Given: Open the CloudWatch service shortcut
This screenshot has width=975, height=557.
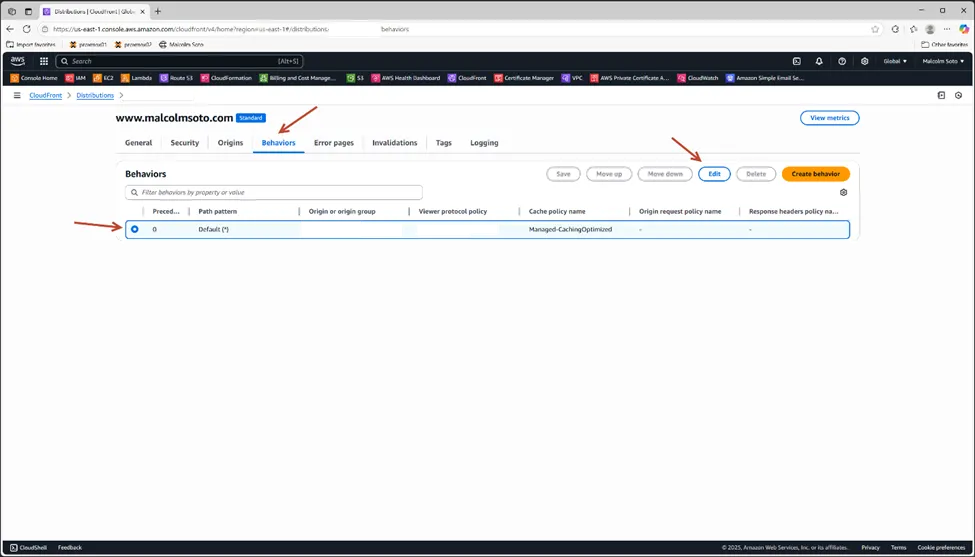Looking at the screenshot, I should (698, 78).
